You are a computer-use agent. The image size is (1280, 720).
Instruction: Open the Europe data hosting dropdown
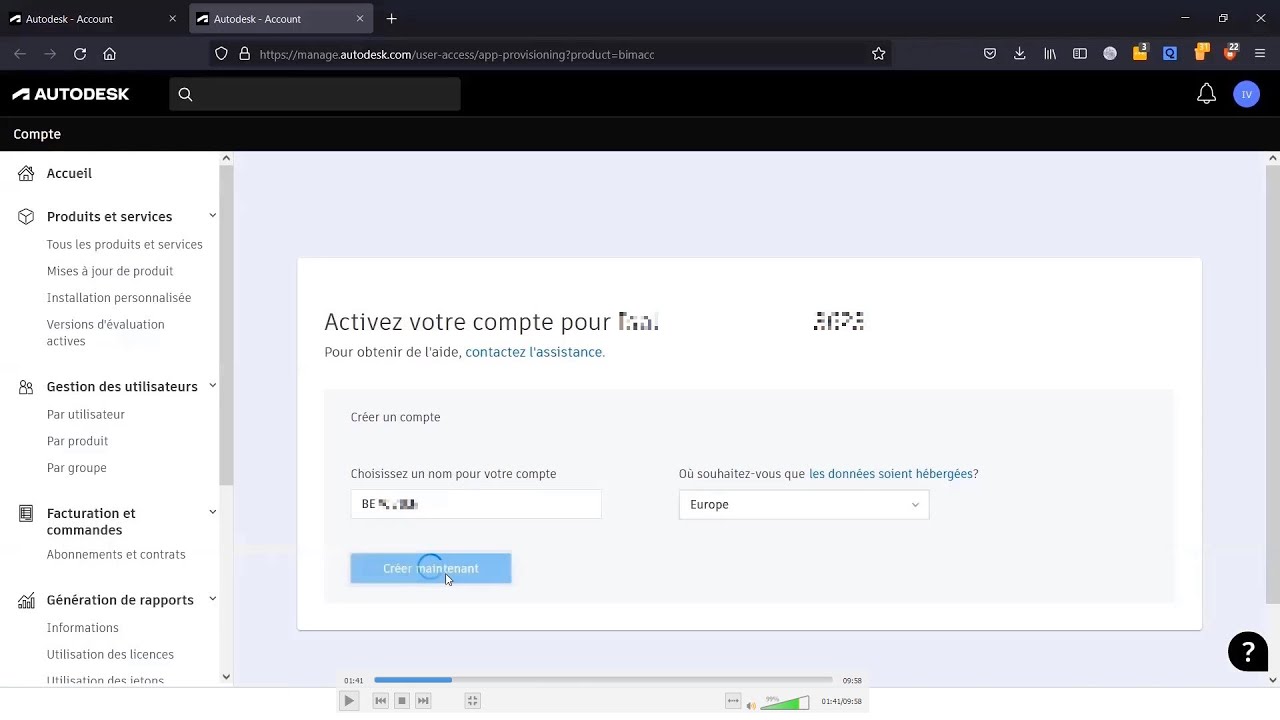(804, 505)
